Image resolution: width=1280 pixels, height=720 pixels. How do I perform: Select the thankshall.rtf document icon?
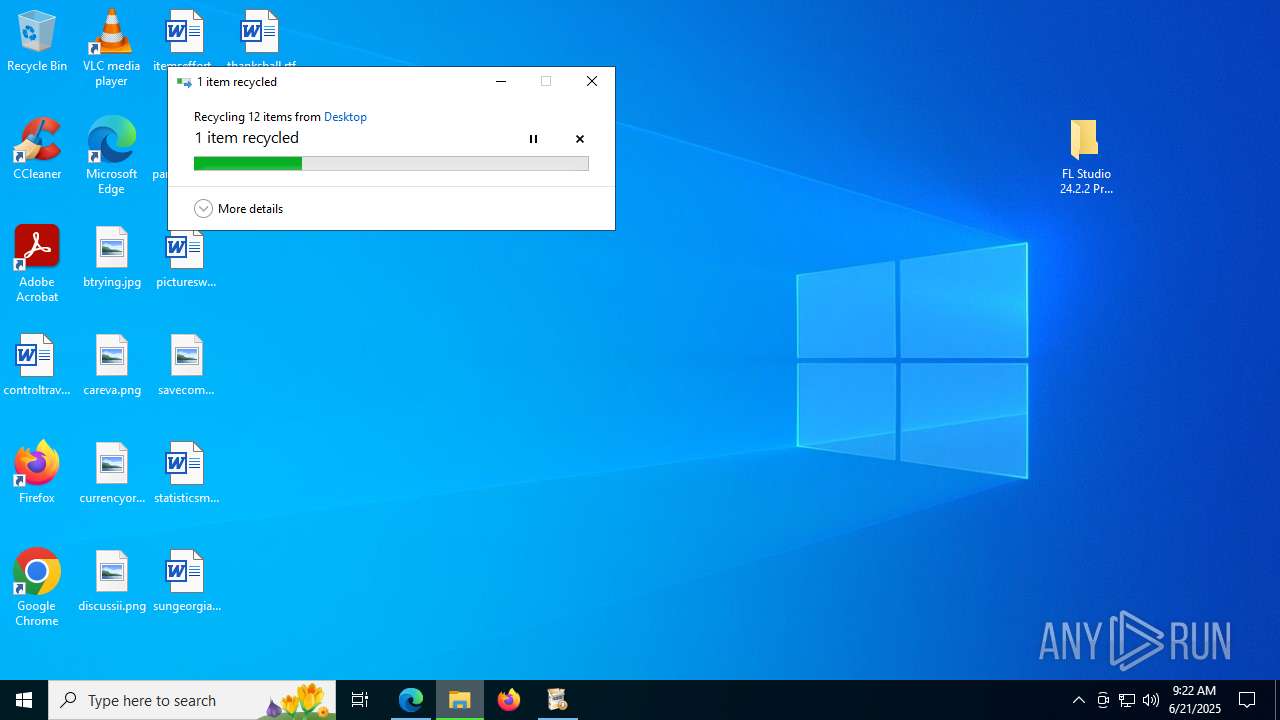pos(260,38)
